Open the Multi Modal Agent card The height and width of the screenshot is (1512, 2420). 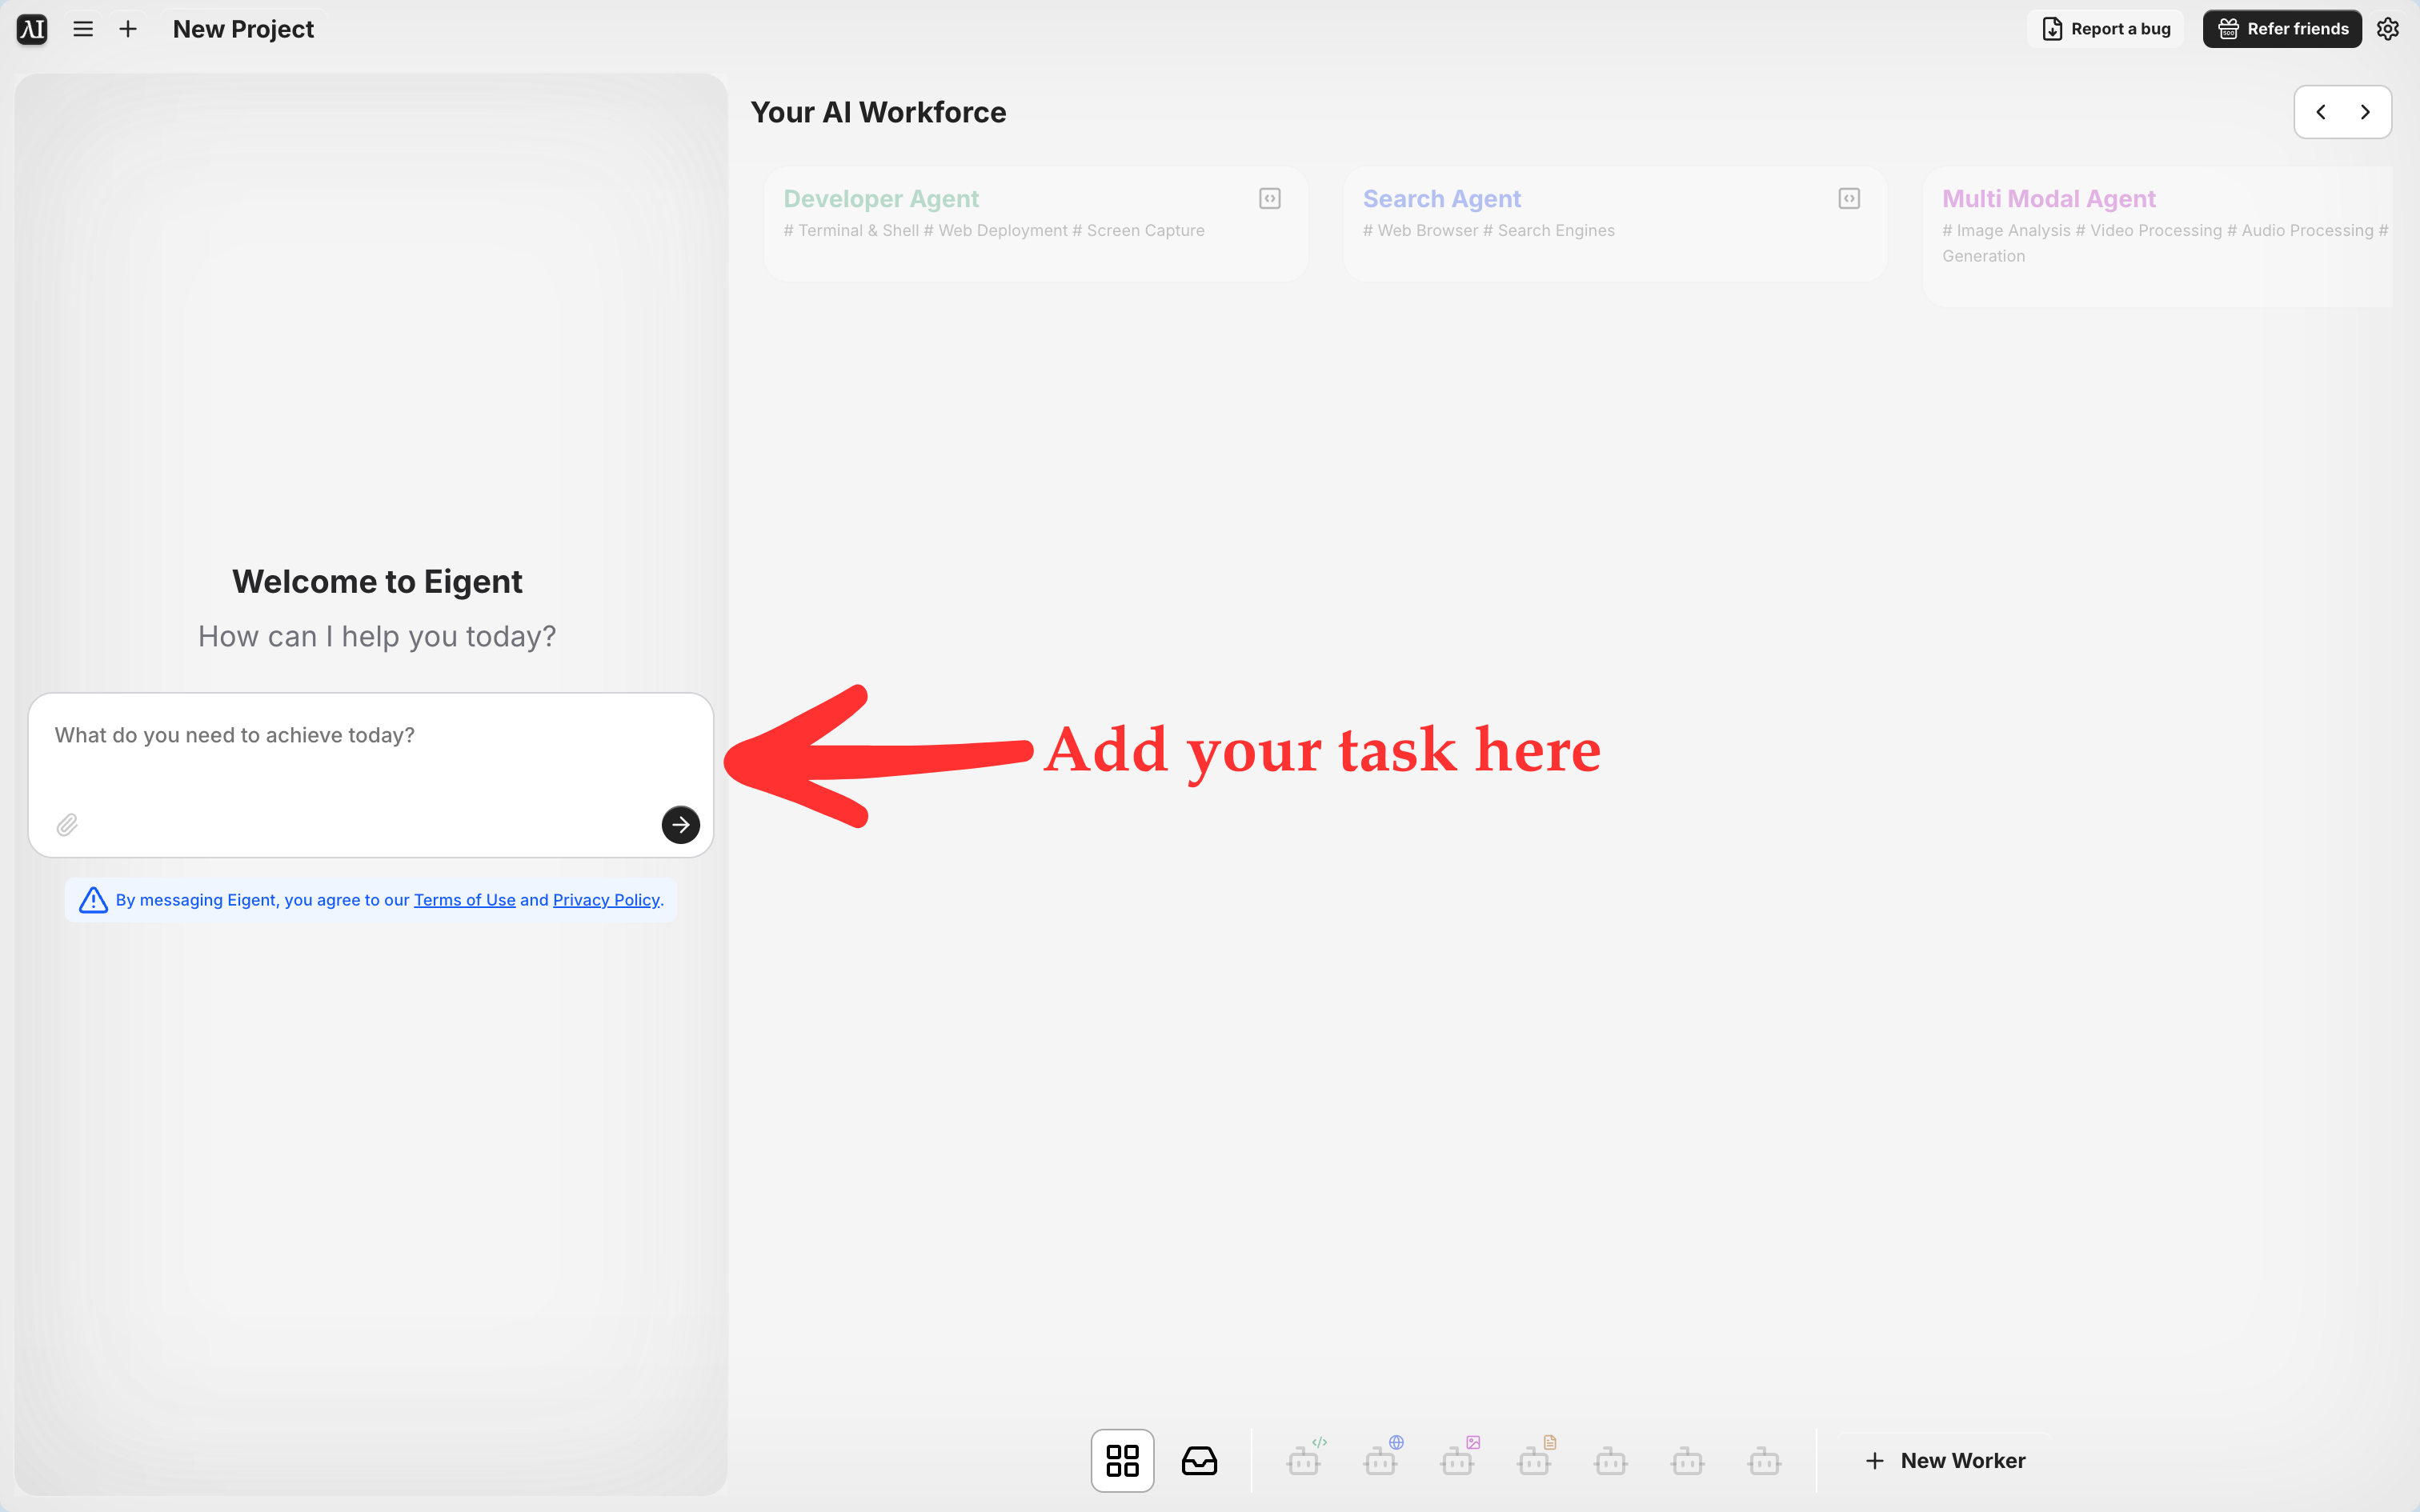[2158, 237]
